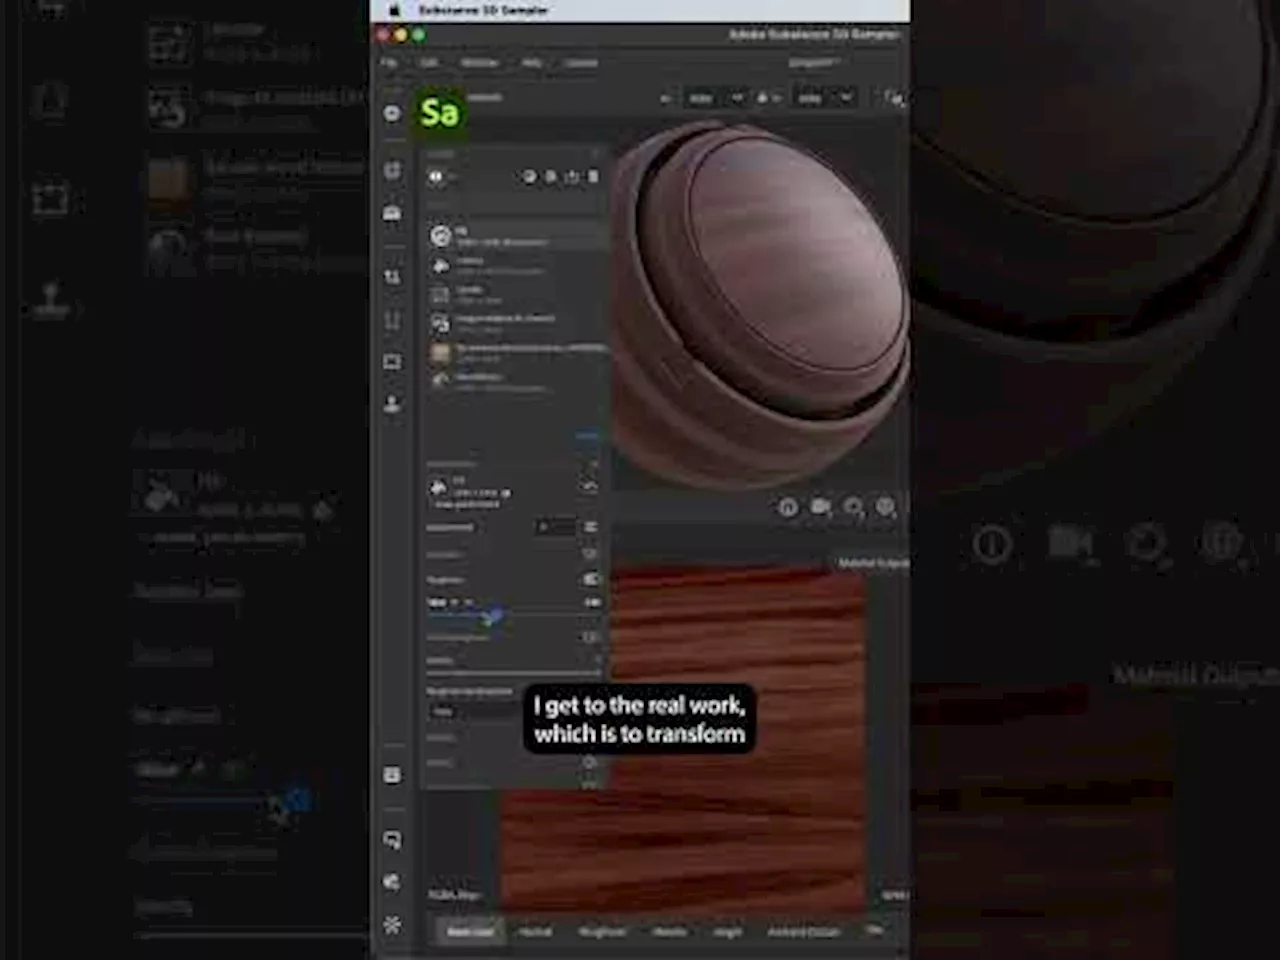
Task: Click the top-right icon above the 3D viewport
Action: pyautogui.click(x=893, y=98)
